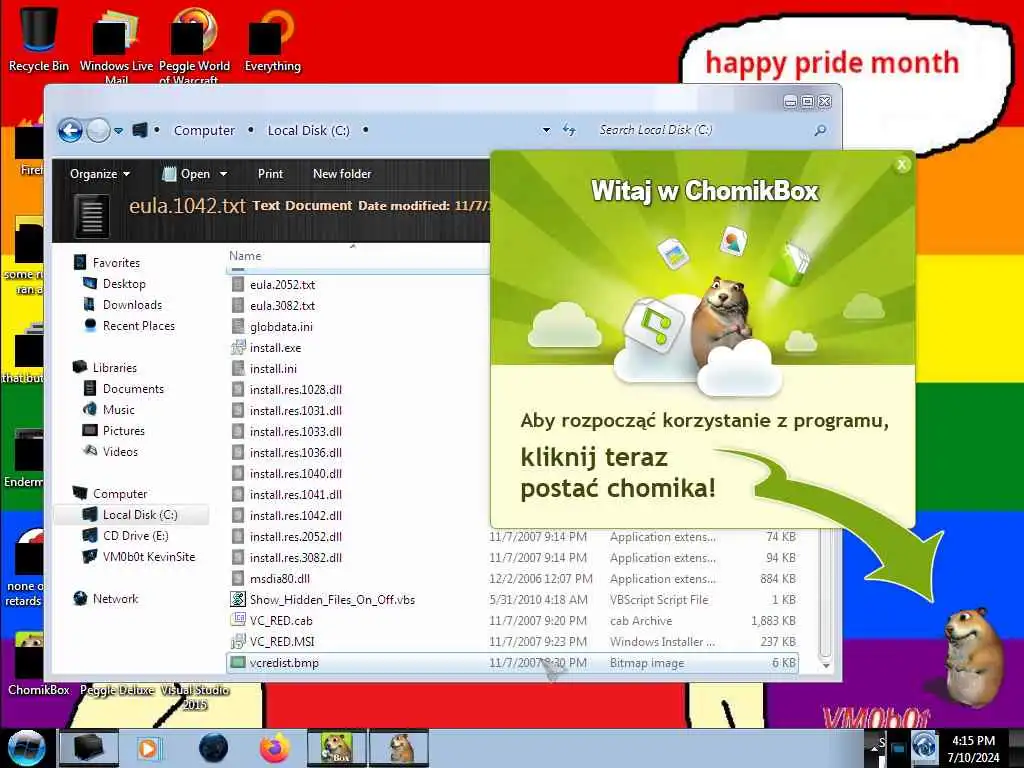
Task: Open Downloads under Favorites
Action: (x=132, y=304)
